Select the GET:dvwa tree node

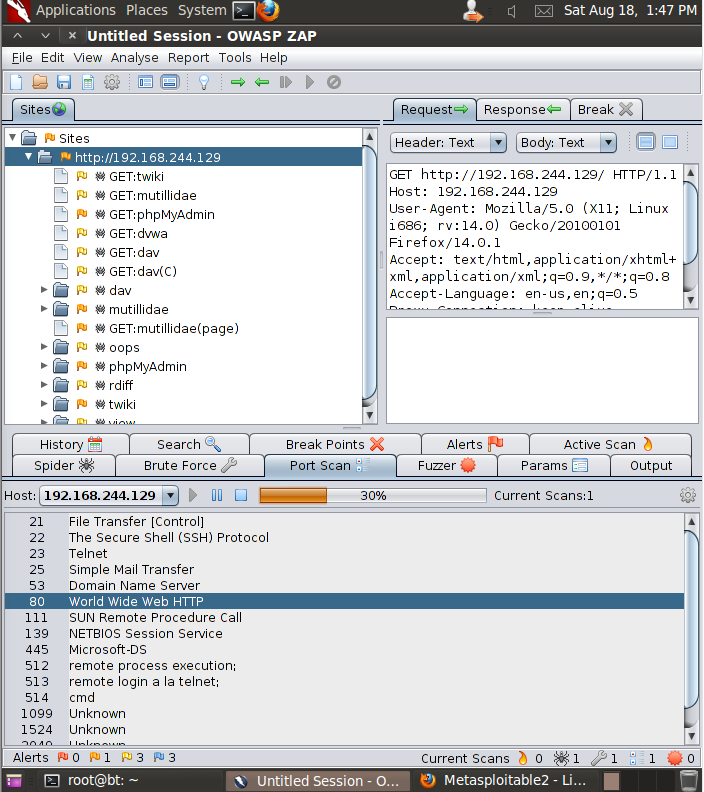[136, 233]
